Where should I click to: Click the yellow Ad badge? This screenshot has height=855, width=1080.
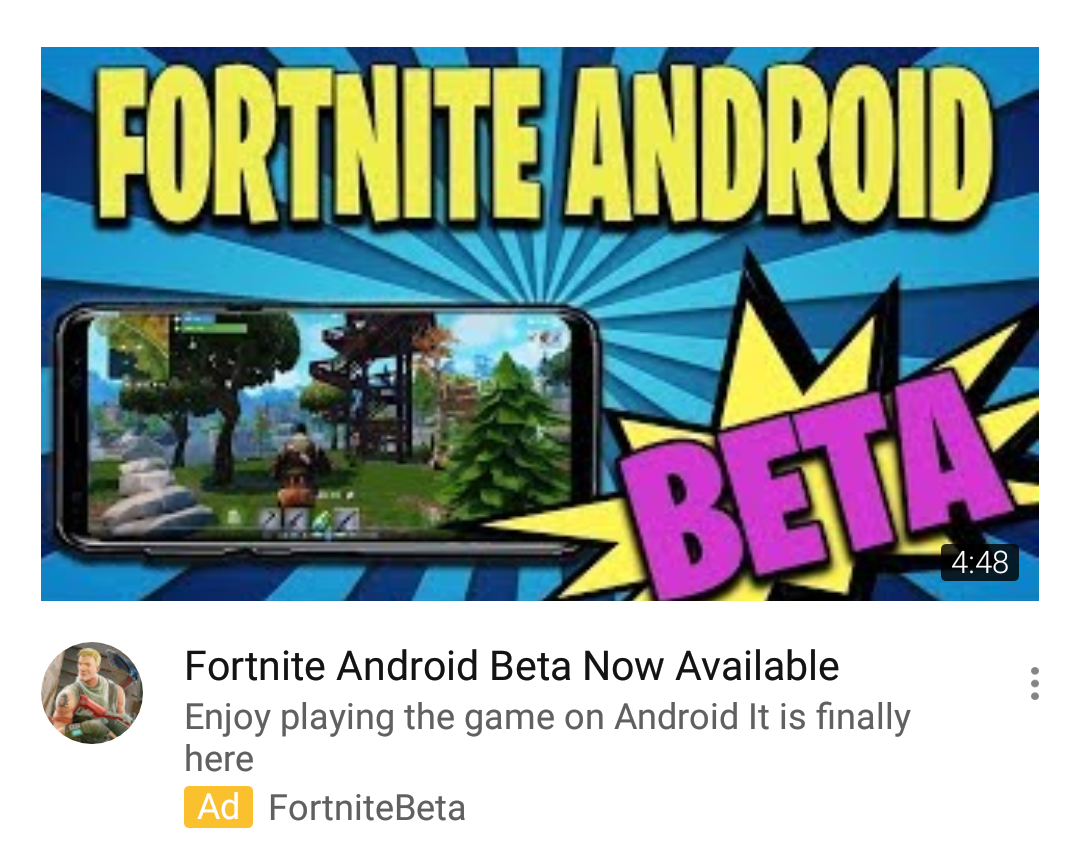click(x=218, y=807)
